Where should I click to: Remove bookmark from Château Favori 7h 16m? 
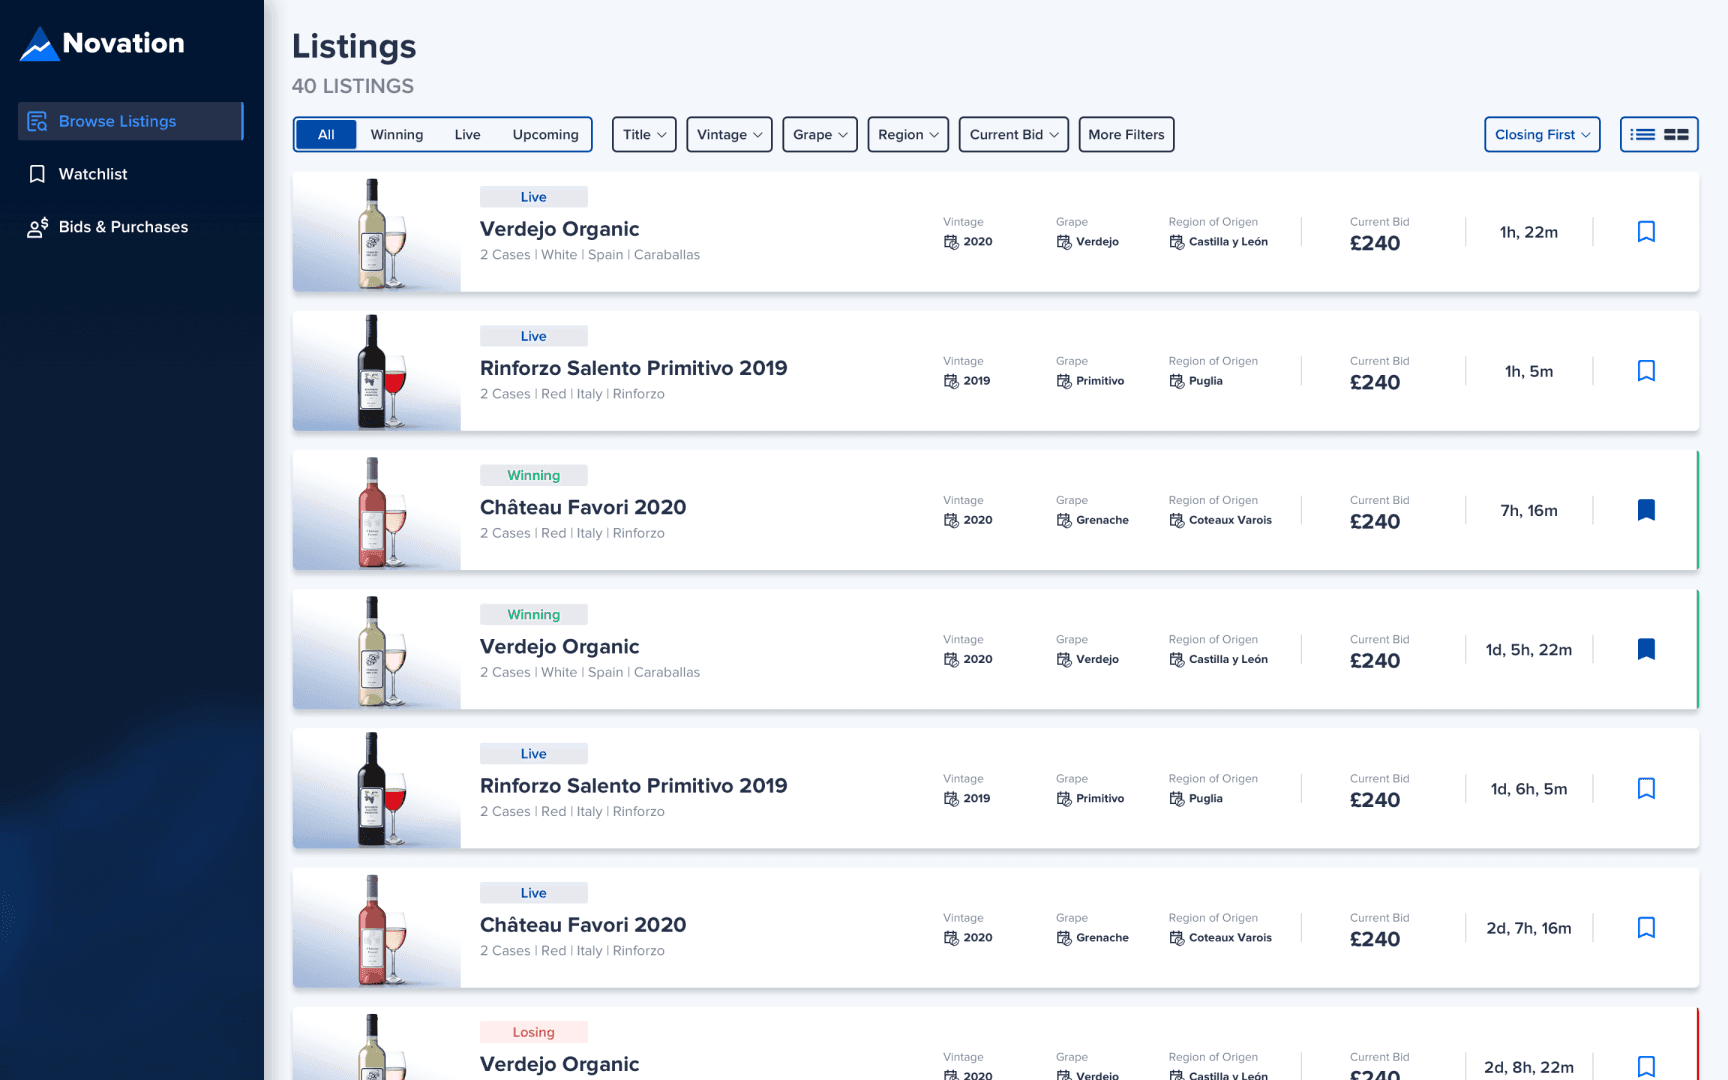coord(1646,510)
